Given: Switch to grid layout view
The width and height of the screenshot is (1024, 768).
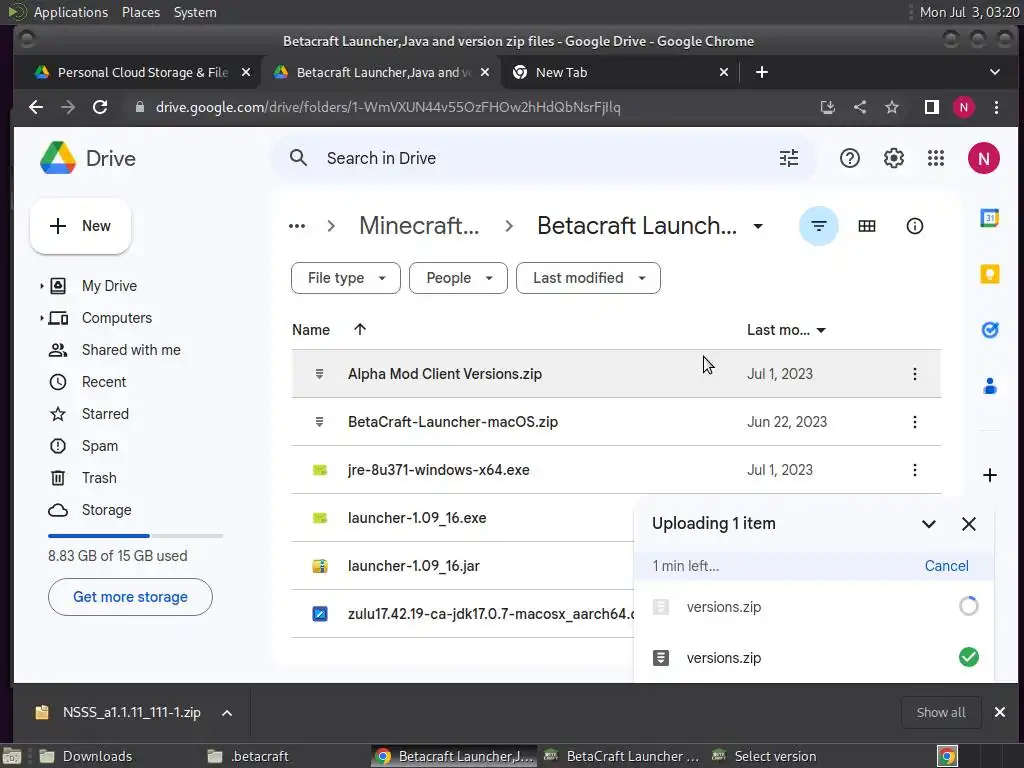Looking at the screenshot, I should 867,226.
